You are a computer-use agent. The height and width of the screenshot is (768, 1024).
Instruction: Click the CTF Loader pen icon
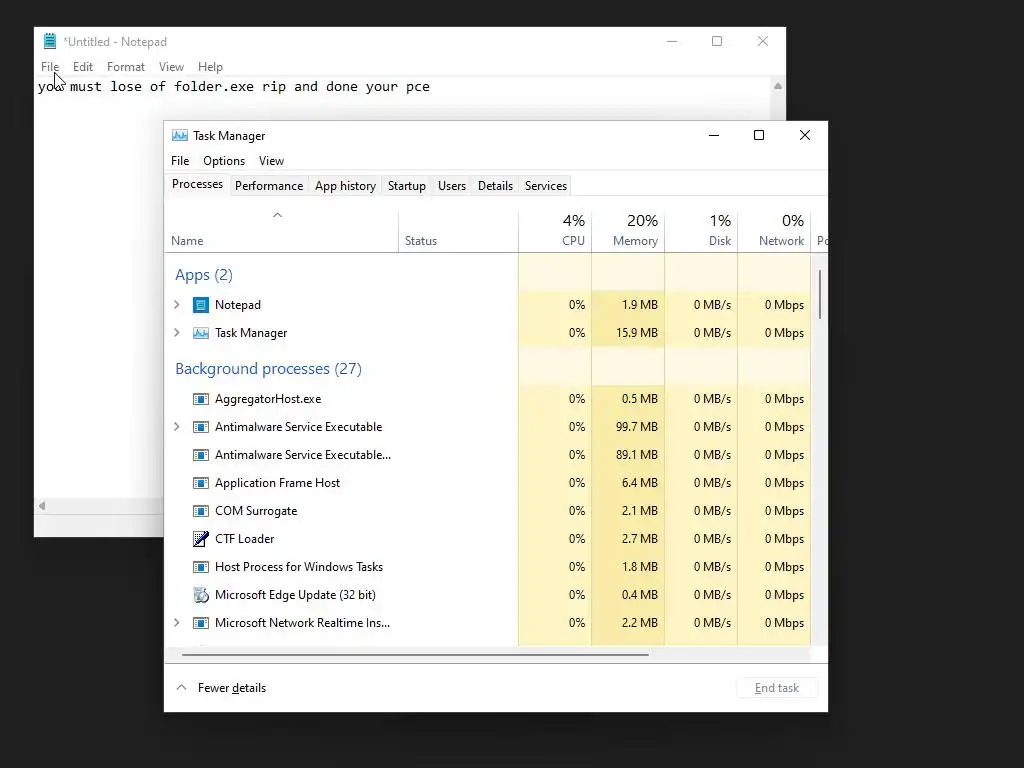[200, 539]
